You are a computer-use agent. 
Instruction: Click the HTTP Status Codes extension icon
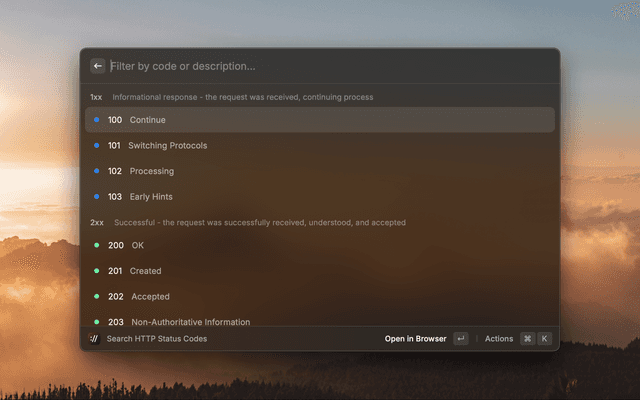coord(94,339)
